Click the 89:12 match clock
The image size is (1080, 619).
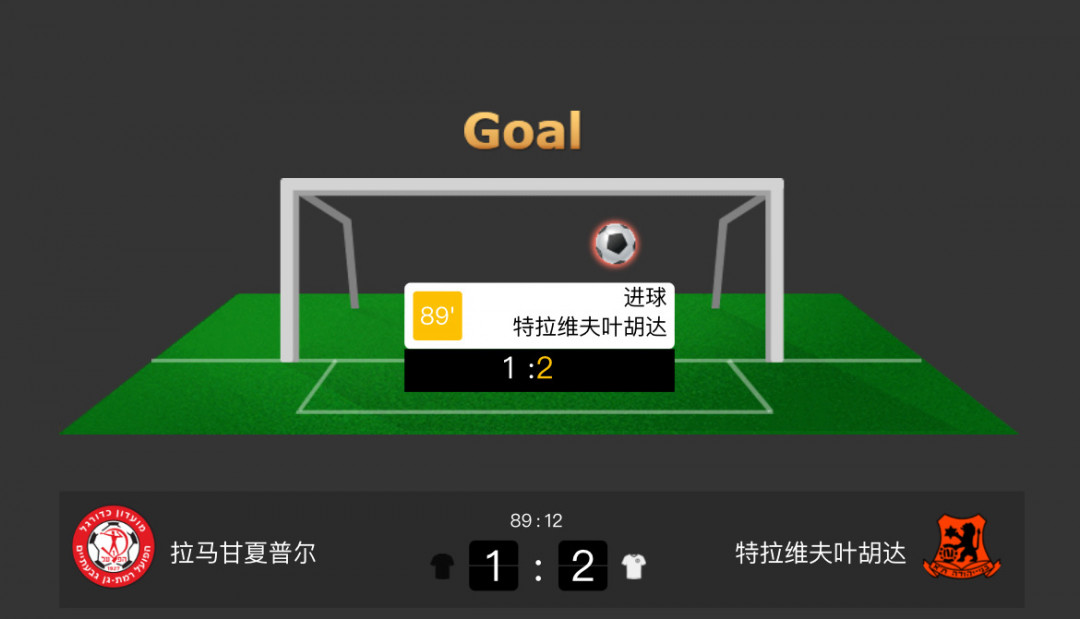(x=537, y=521)
